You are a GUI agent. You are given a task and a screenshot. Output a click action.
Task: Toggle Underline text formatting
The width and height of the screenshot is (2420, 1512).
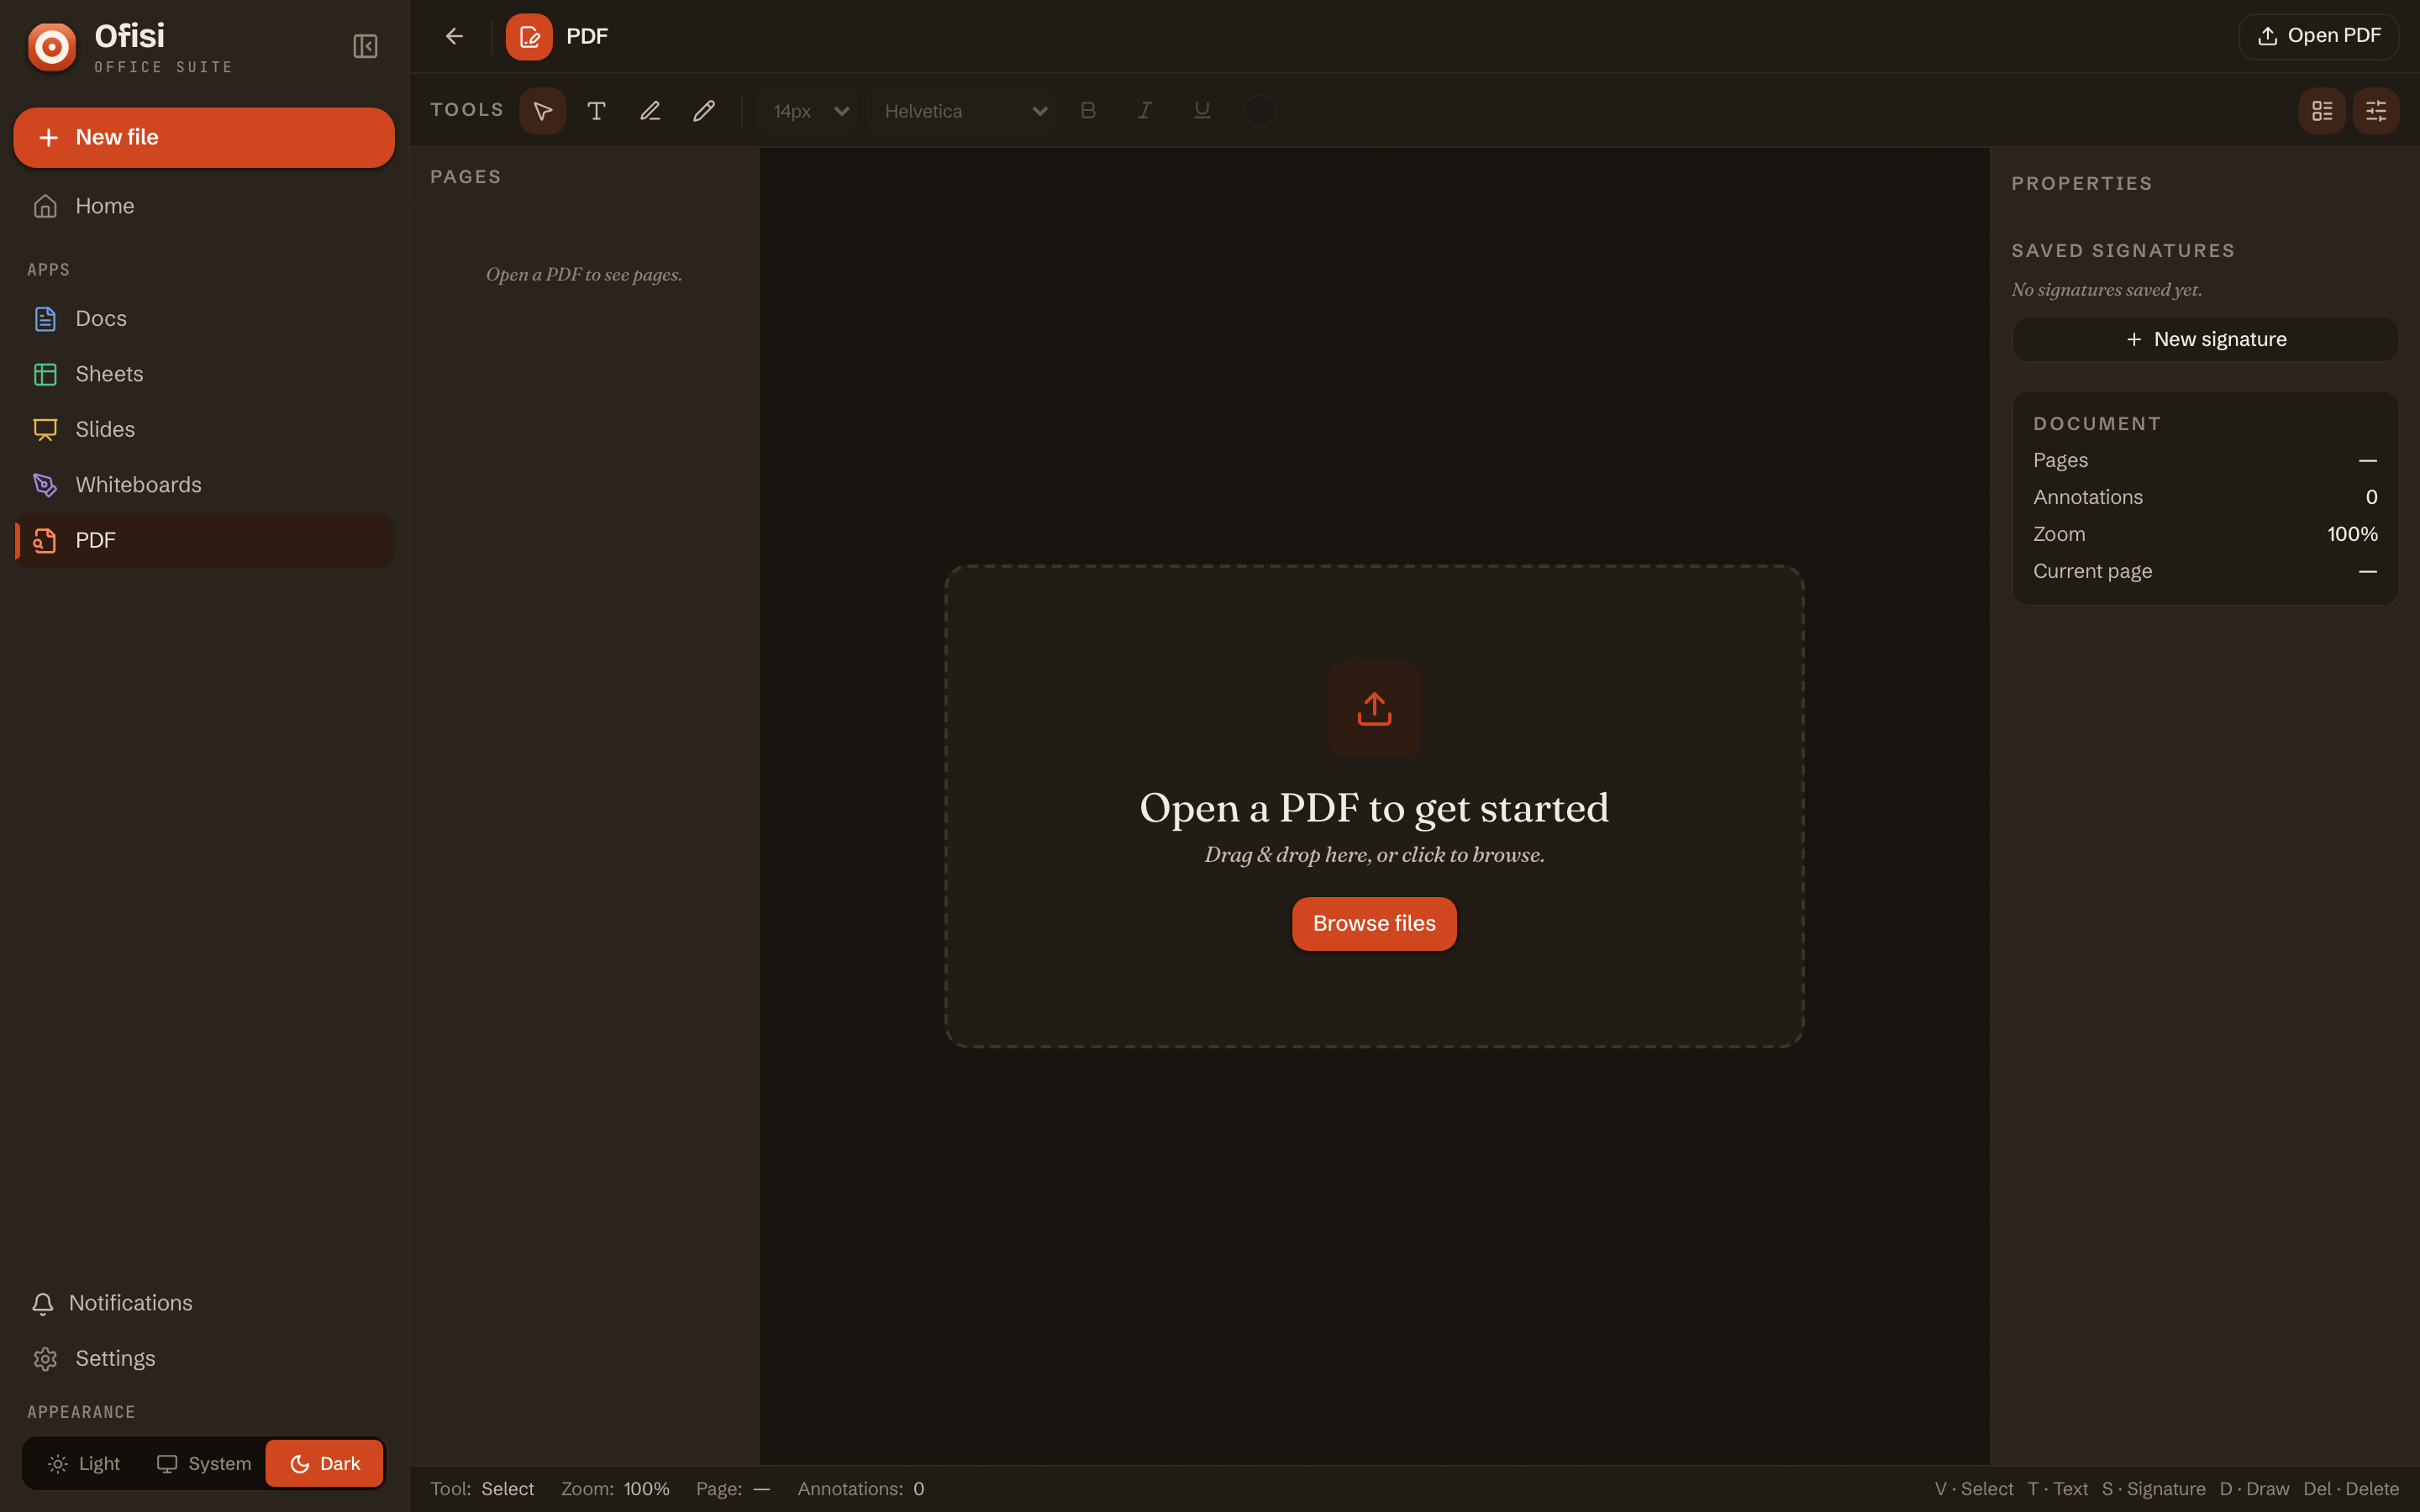[x=1202, y=111]
